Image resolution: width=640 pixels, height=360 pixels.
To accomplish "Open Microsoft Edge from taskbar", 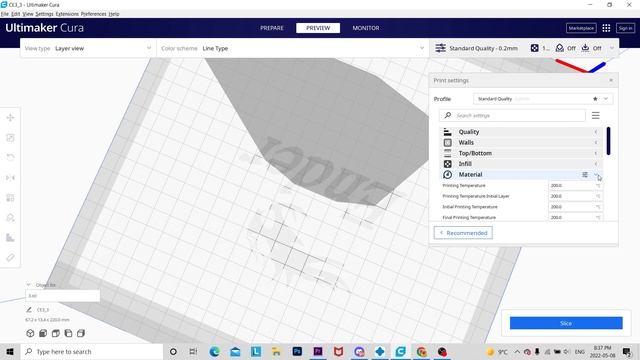I will (x=214, y=351).
